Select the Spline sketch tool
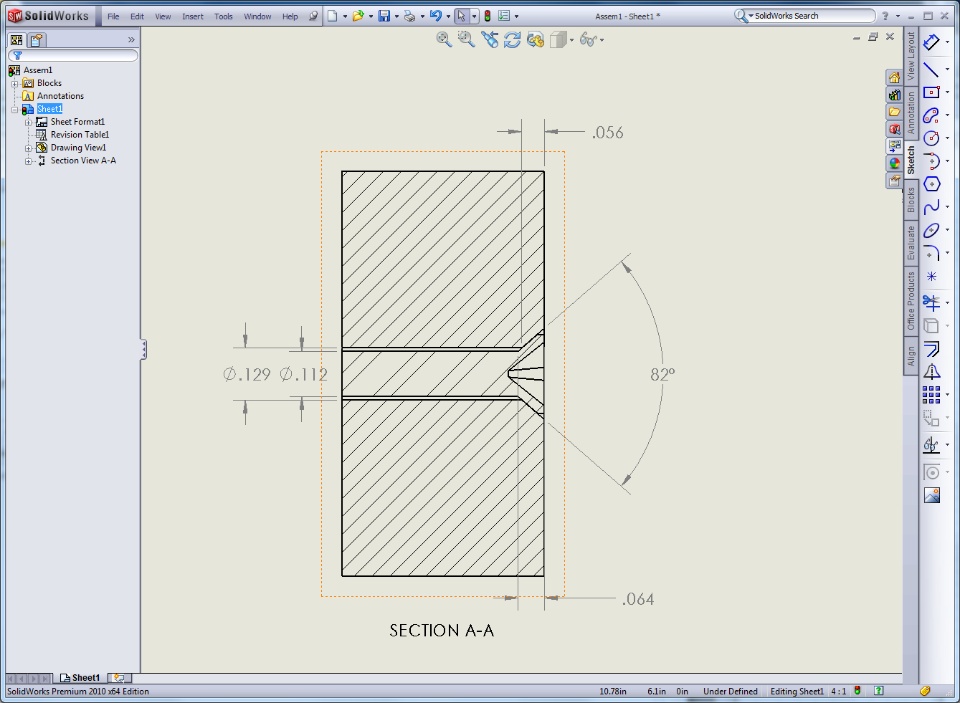 [931, 208]
